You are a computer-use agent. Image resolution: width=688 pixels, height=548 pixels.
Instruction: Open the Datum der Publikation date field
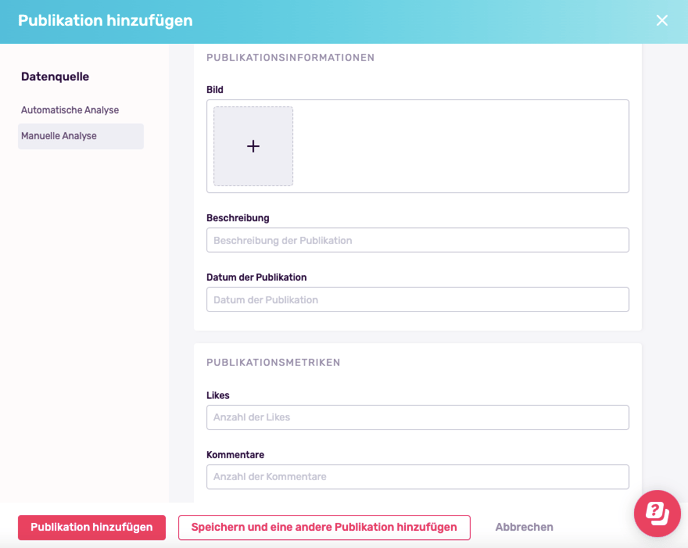418,300
